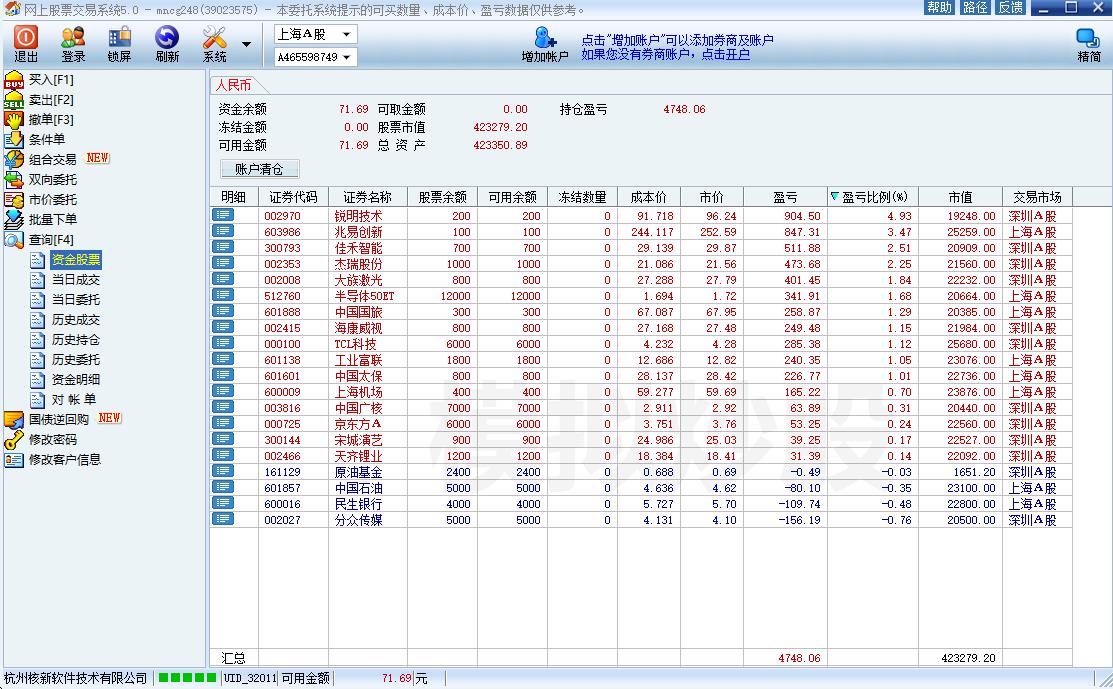The height and width of the screenshot is (689, 1113).
Task: Open the 上海A股 market dropdown
Action: coord(346,35)
